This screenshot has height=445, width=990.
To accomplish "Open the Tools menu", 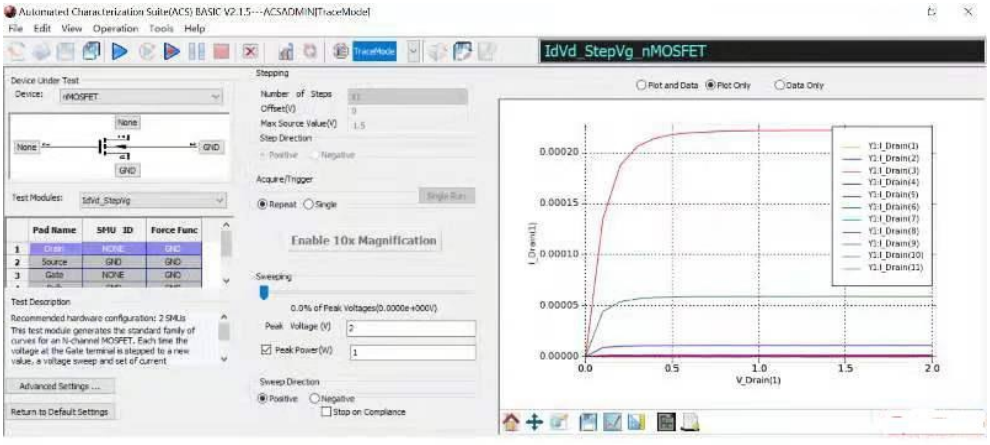I will click(162, 29).
